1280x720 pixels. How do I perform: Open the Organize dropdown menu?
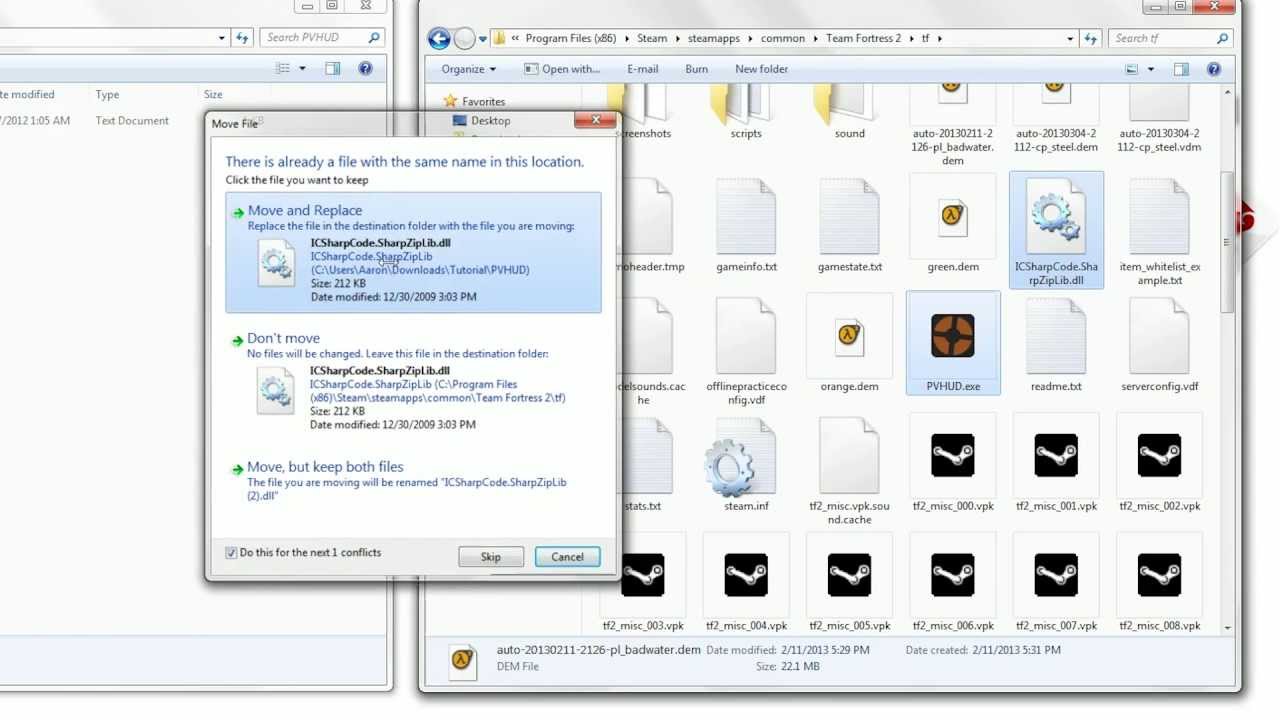pyautogui.click(x=468, y=69)
